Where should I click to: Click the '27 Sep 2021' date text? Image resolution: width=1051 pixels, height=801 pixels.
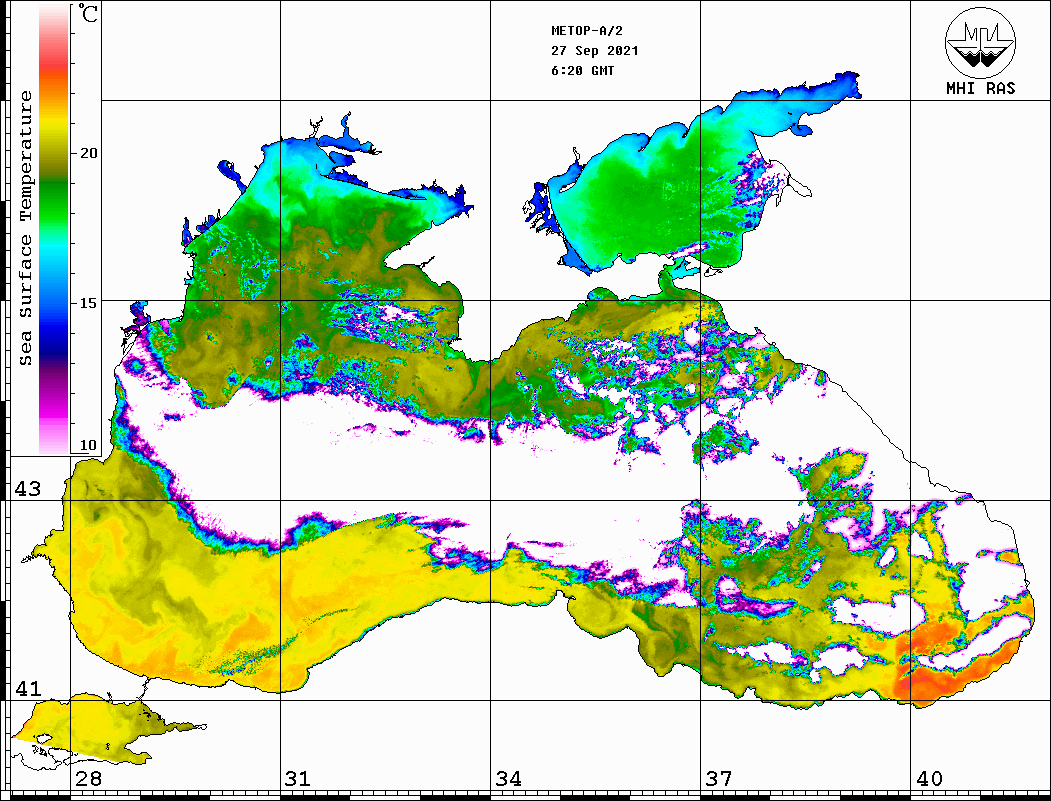coord(595,51)
